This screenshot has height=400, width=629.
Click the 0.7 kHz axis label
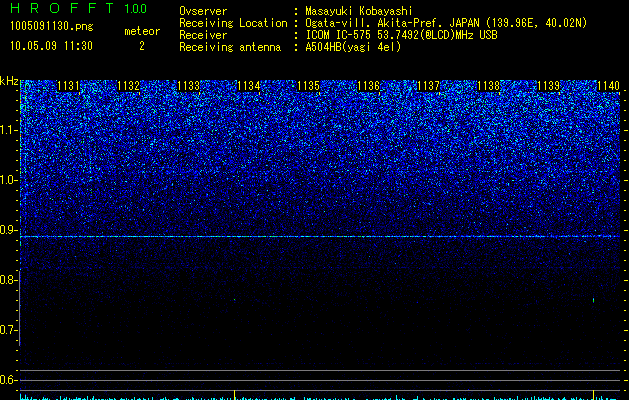(x=9, y=330)
